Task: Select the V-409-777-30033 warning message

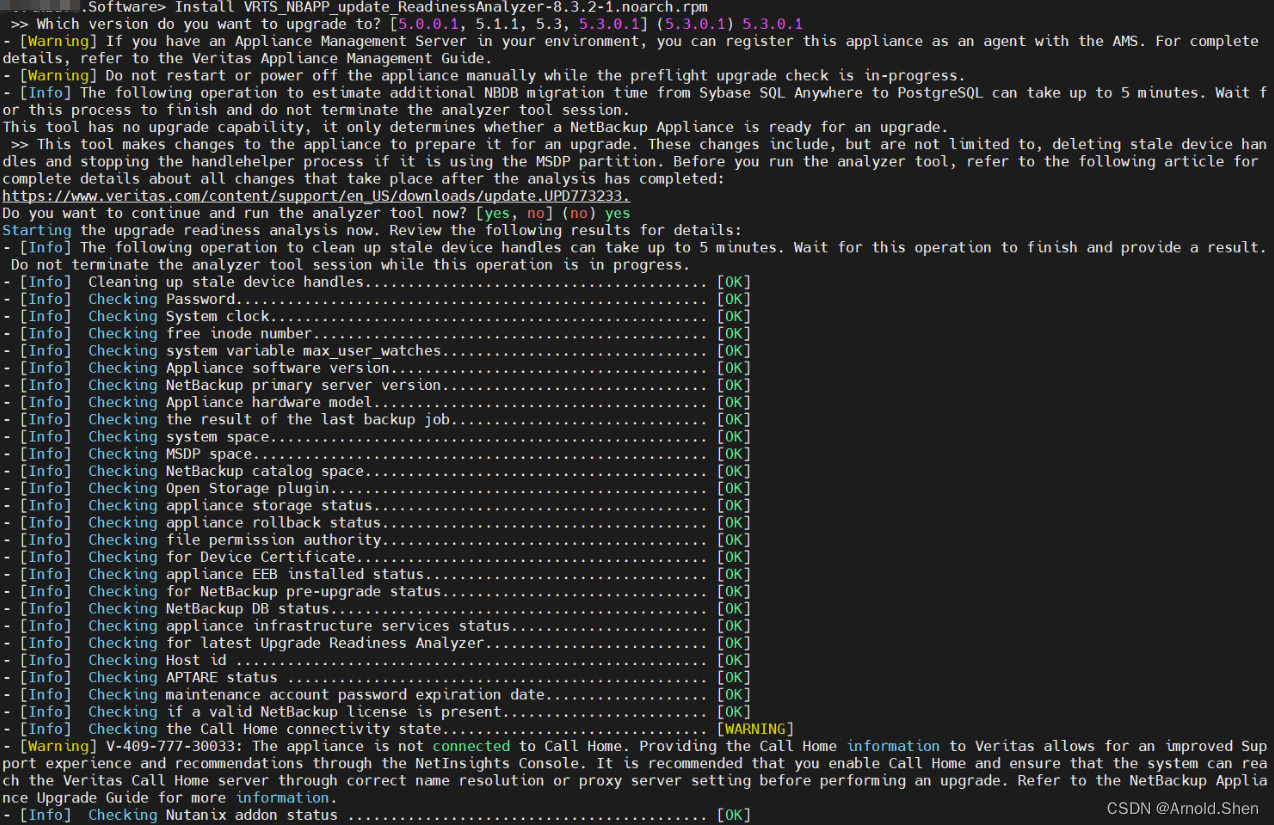Action: pos(636,772)
